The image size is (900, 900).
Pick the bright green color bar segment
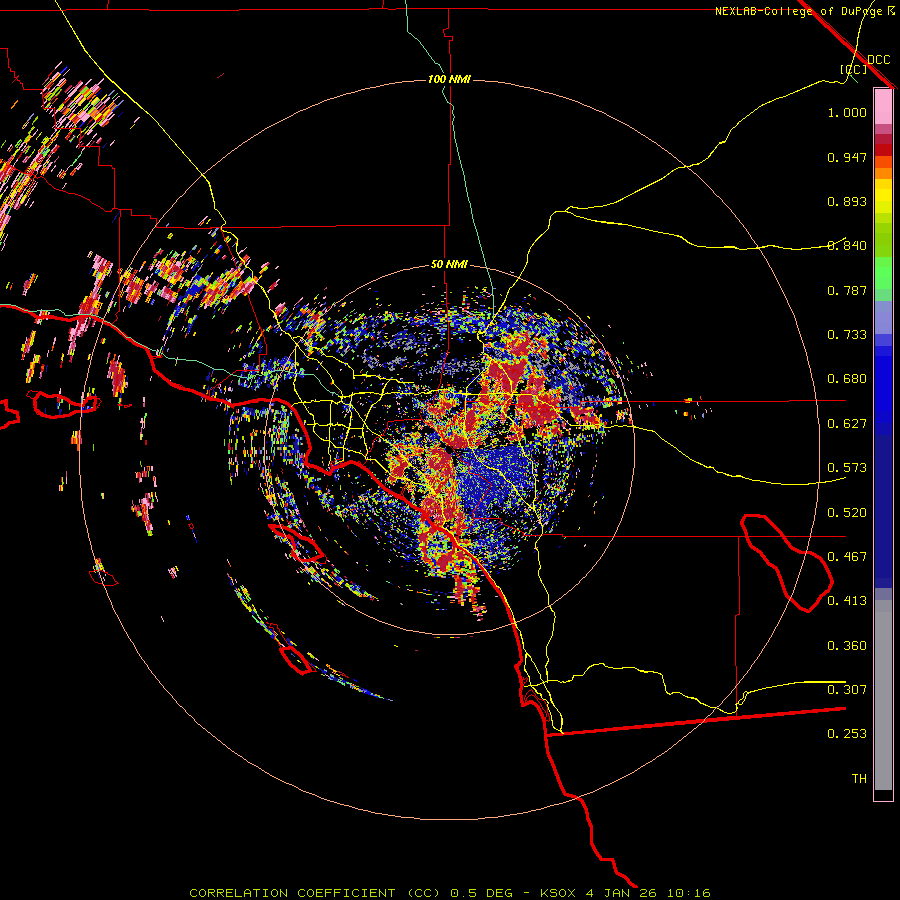tap(883, 273)
